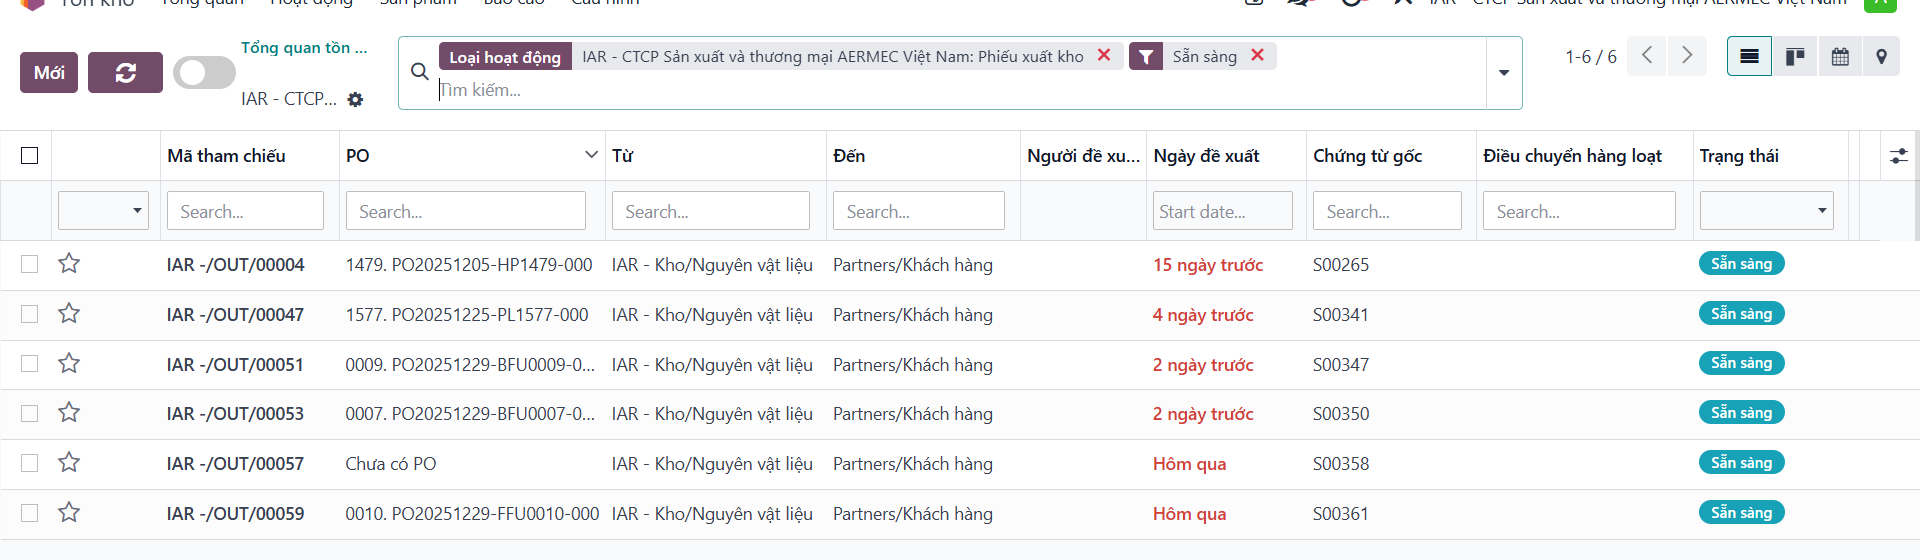Select row IAR -/OUT/00057 checkbox
The image size is (1920, 560).
pos(30,463)
